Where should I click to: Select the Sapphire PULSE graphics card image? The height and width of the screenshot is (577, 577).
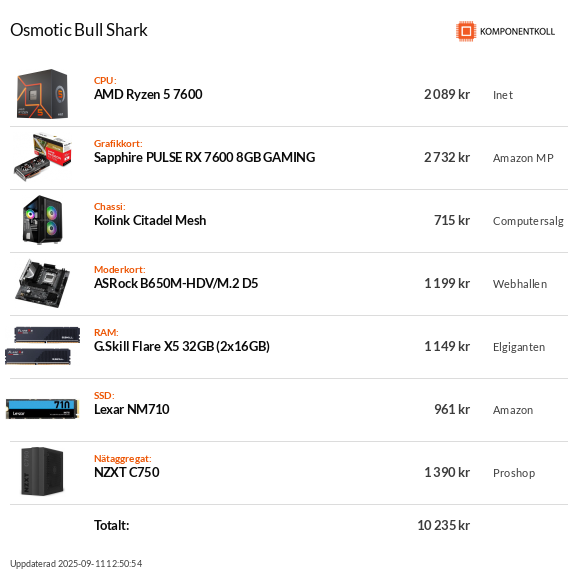[43, 157]
